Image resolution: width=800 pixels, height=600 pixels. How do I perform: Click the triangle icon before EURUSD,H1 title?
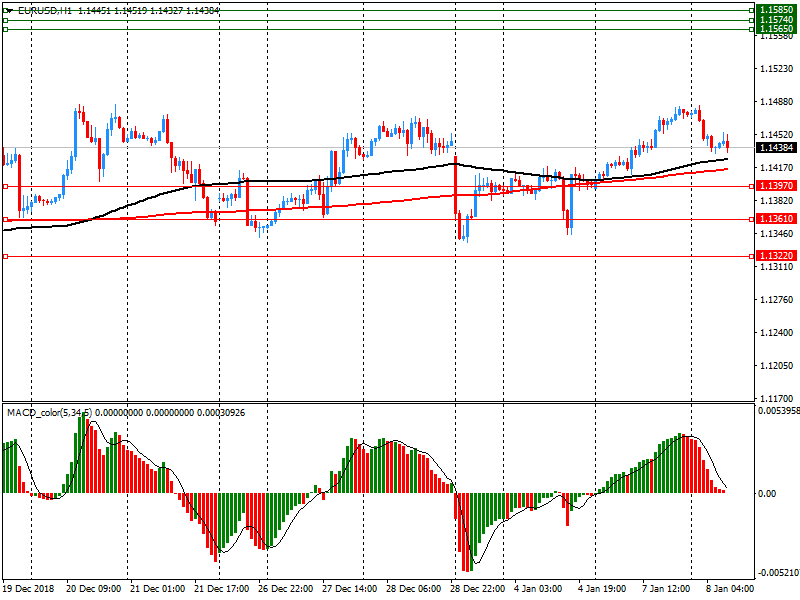coord(8,10)
